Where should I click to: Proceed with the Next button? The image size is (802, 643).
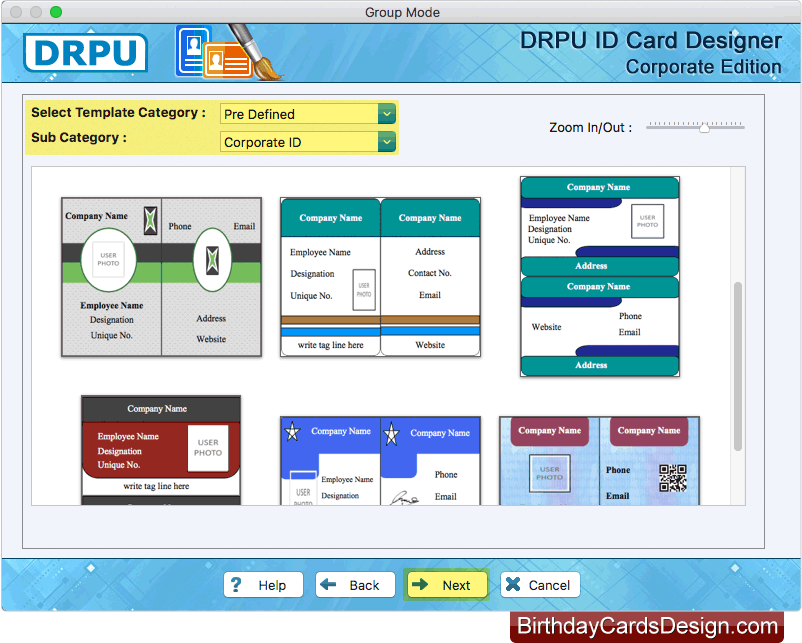click(x=447, y=585)
